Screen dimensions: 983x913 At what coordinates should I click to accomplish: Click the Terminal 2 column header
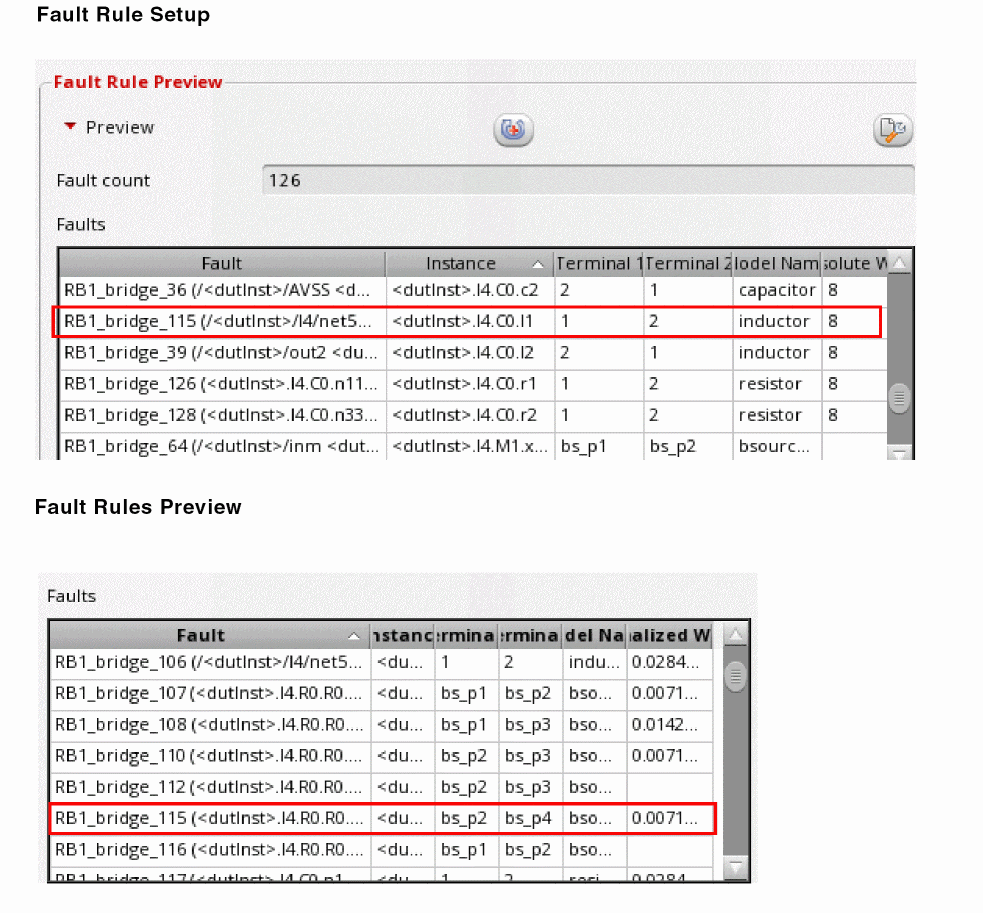pos(688,264)
